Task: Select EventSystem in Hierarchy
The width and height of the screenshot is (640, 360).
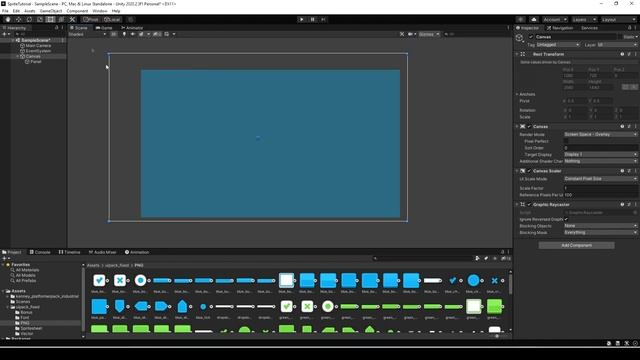Action: coord(38,51)
